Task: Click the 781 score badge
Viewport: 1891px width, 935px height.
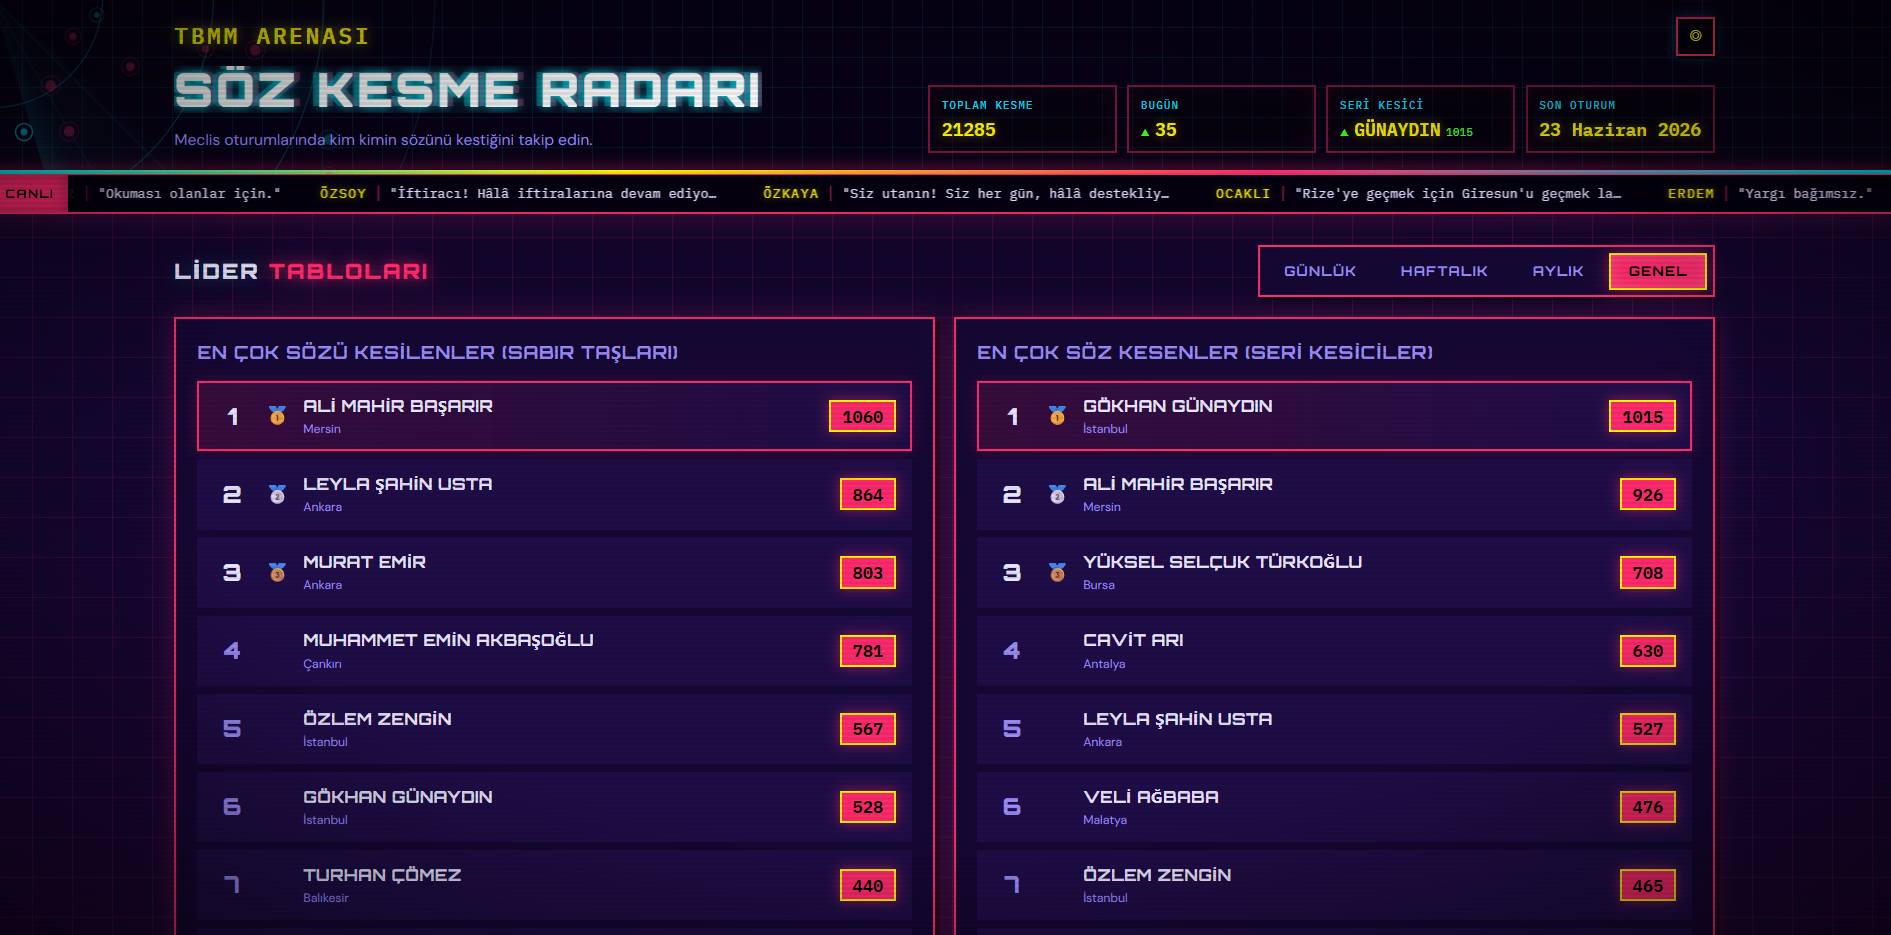Action: pyautogui.click(x=867, y=651)
